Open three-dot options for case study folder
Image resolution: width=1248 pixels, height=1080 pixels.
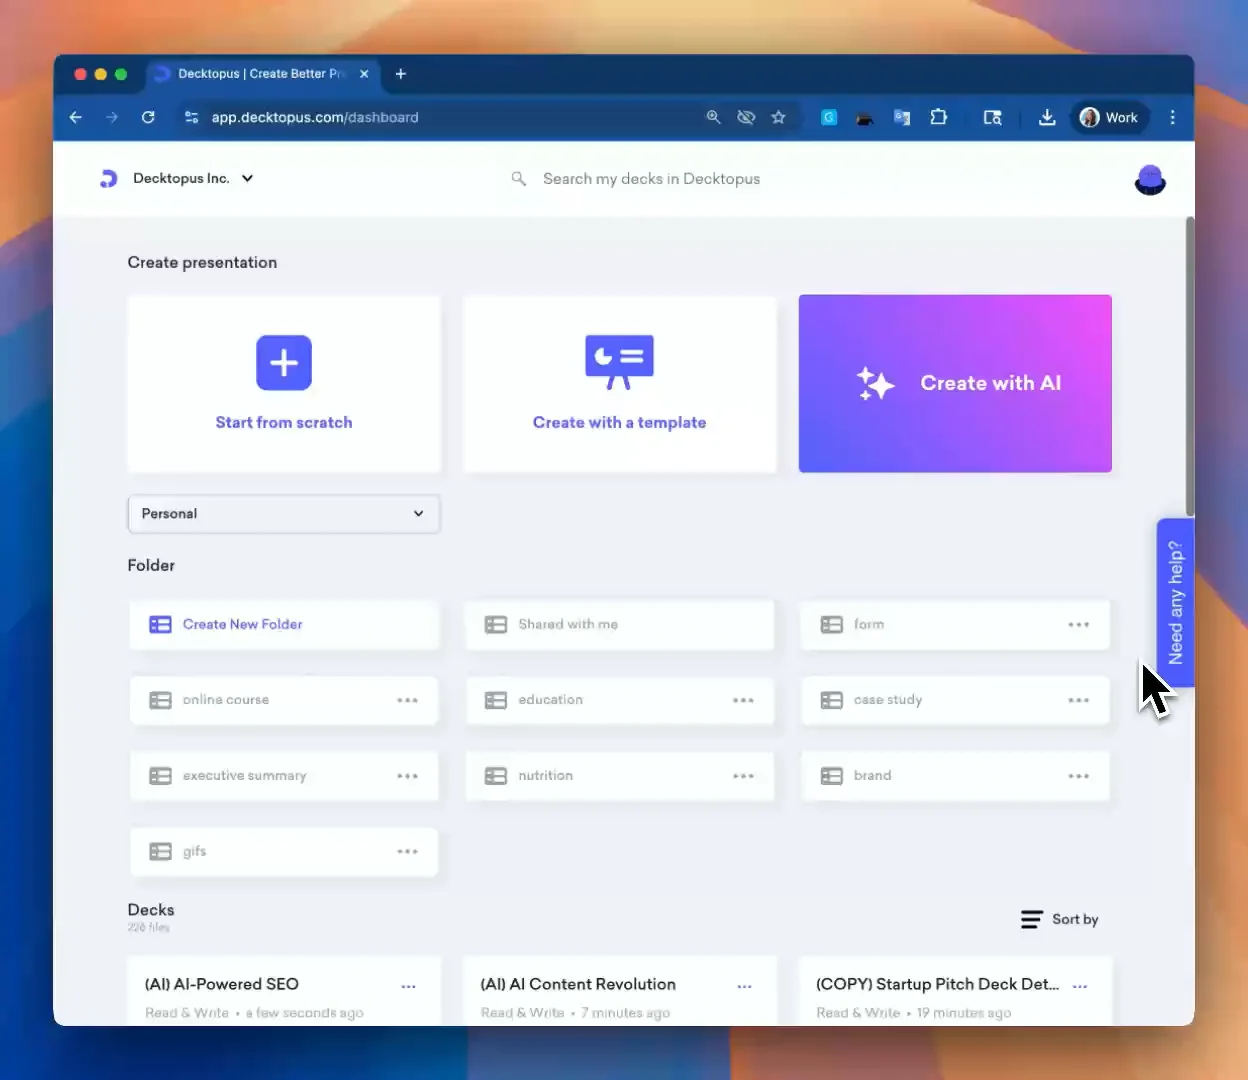click(x=1078, y=700)
